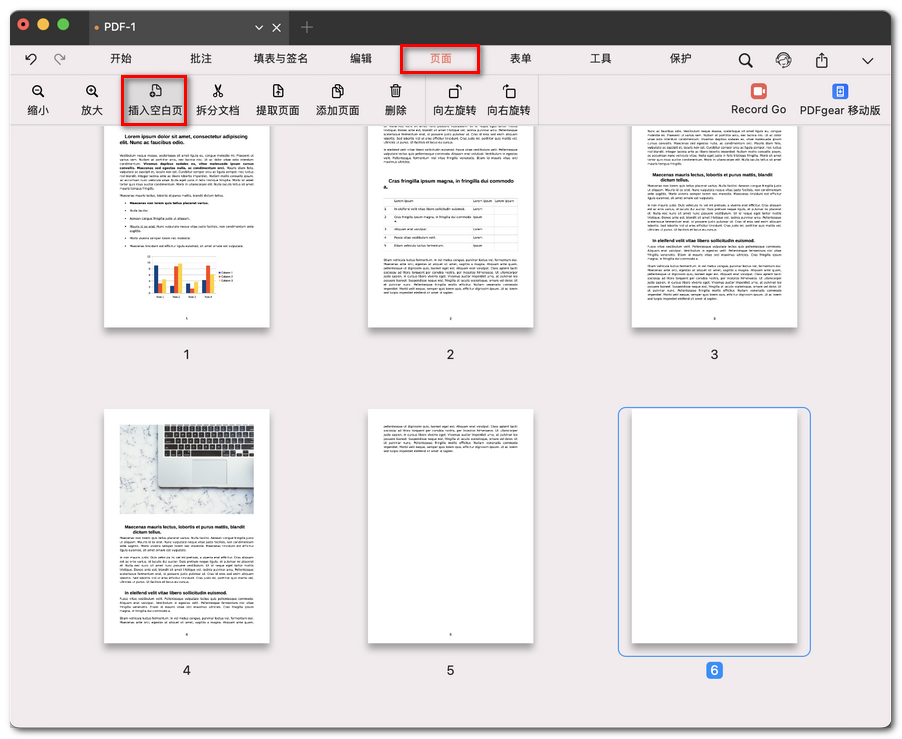Rotate left with the 向左旋转 icon
Viewport: 902px width, 739px height.
(x=454, y=100)
